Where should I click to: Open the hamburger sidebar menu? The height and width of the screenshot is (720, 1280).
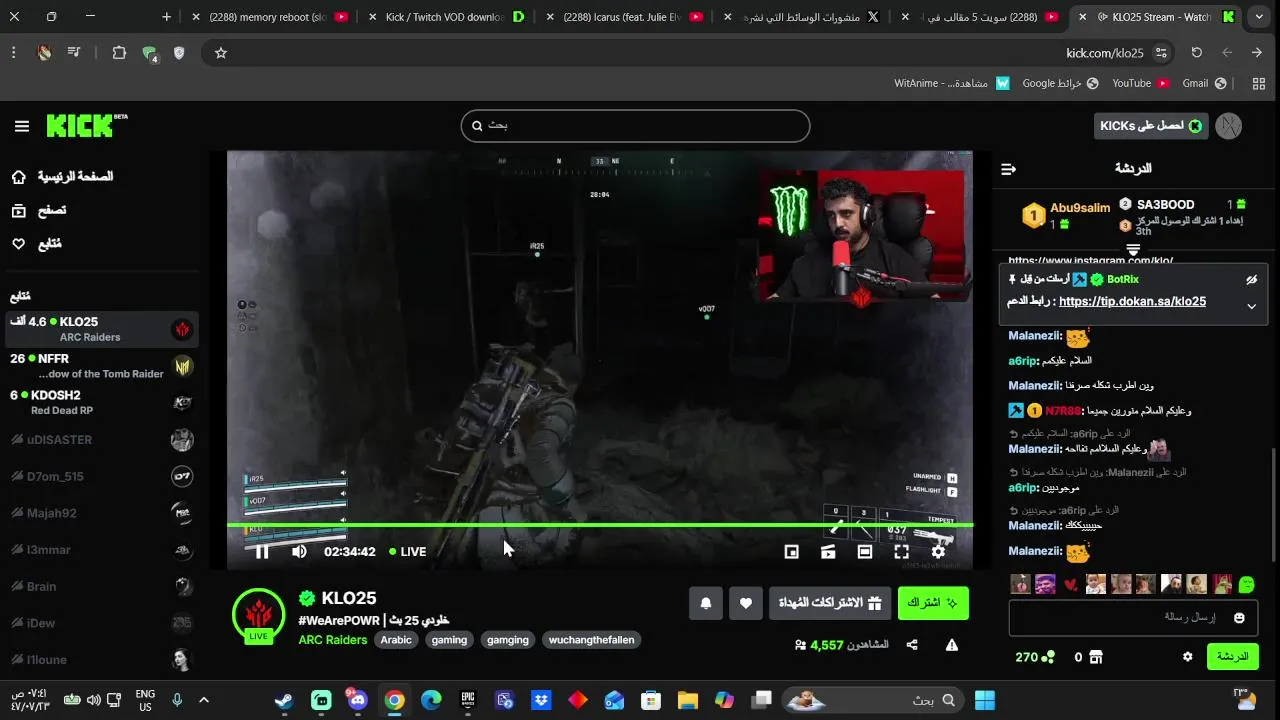pyautogui.click(x=22, y=126)
